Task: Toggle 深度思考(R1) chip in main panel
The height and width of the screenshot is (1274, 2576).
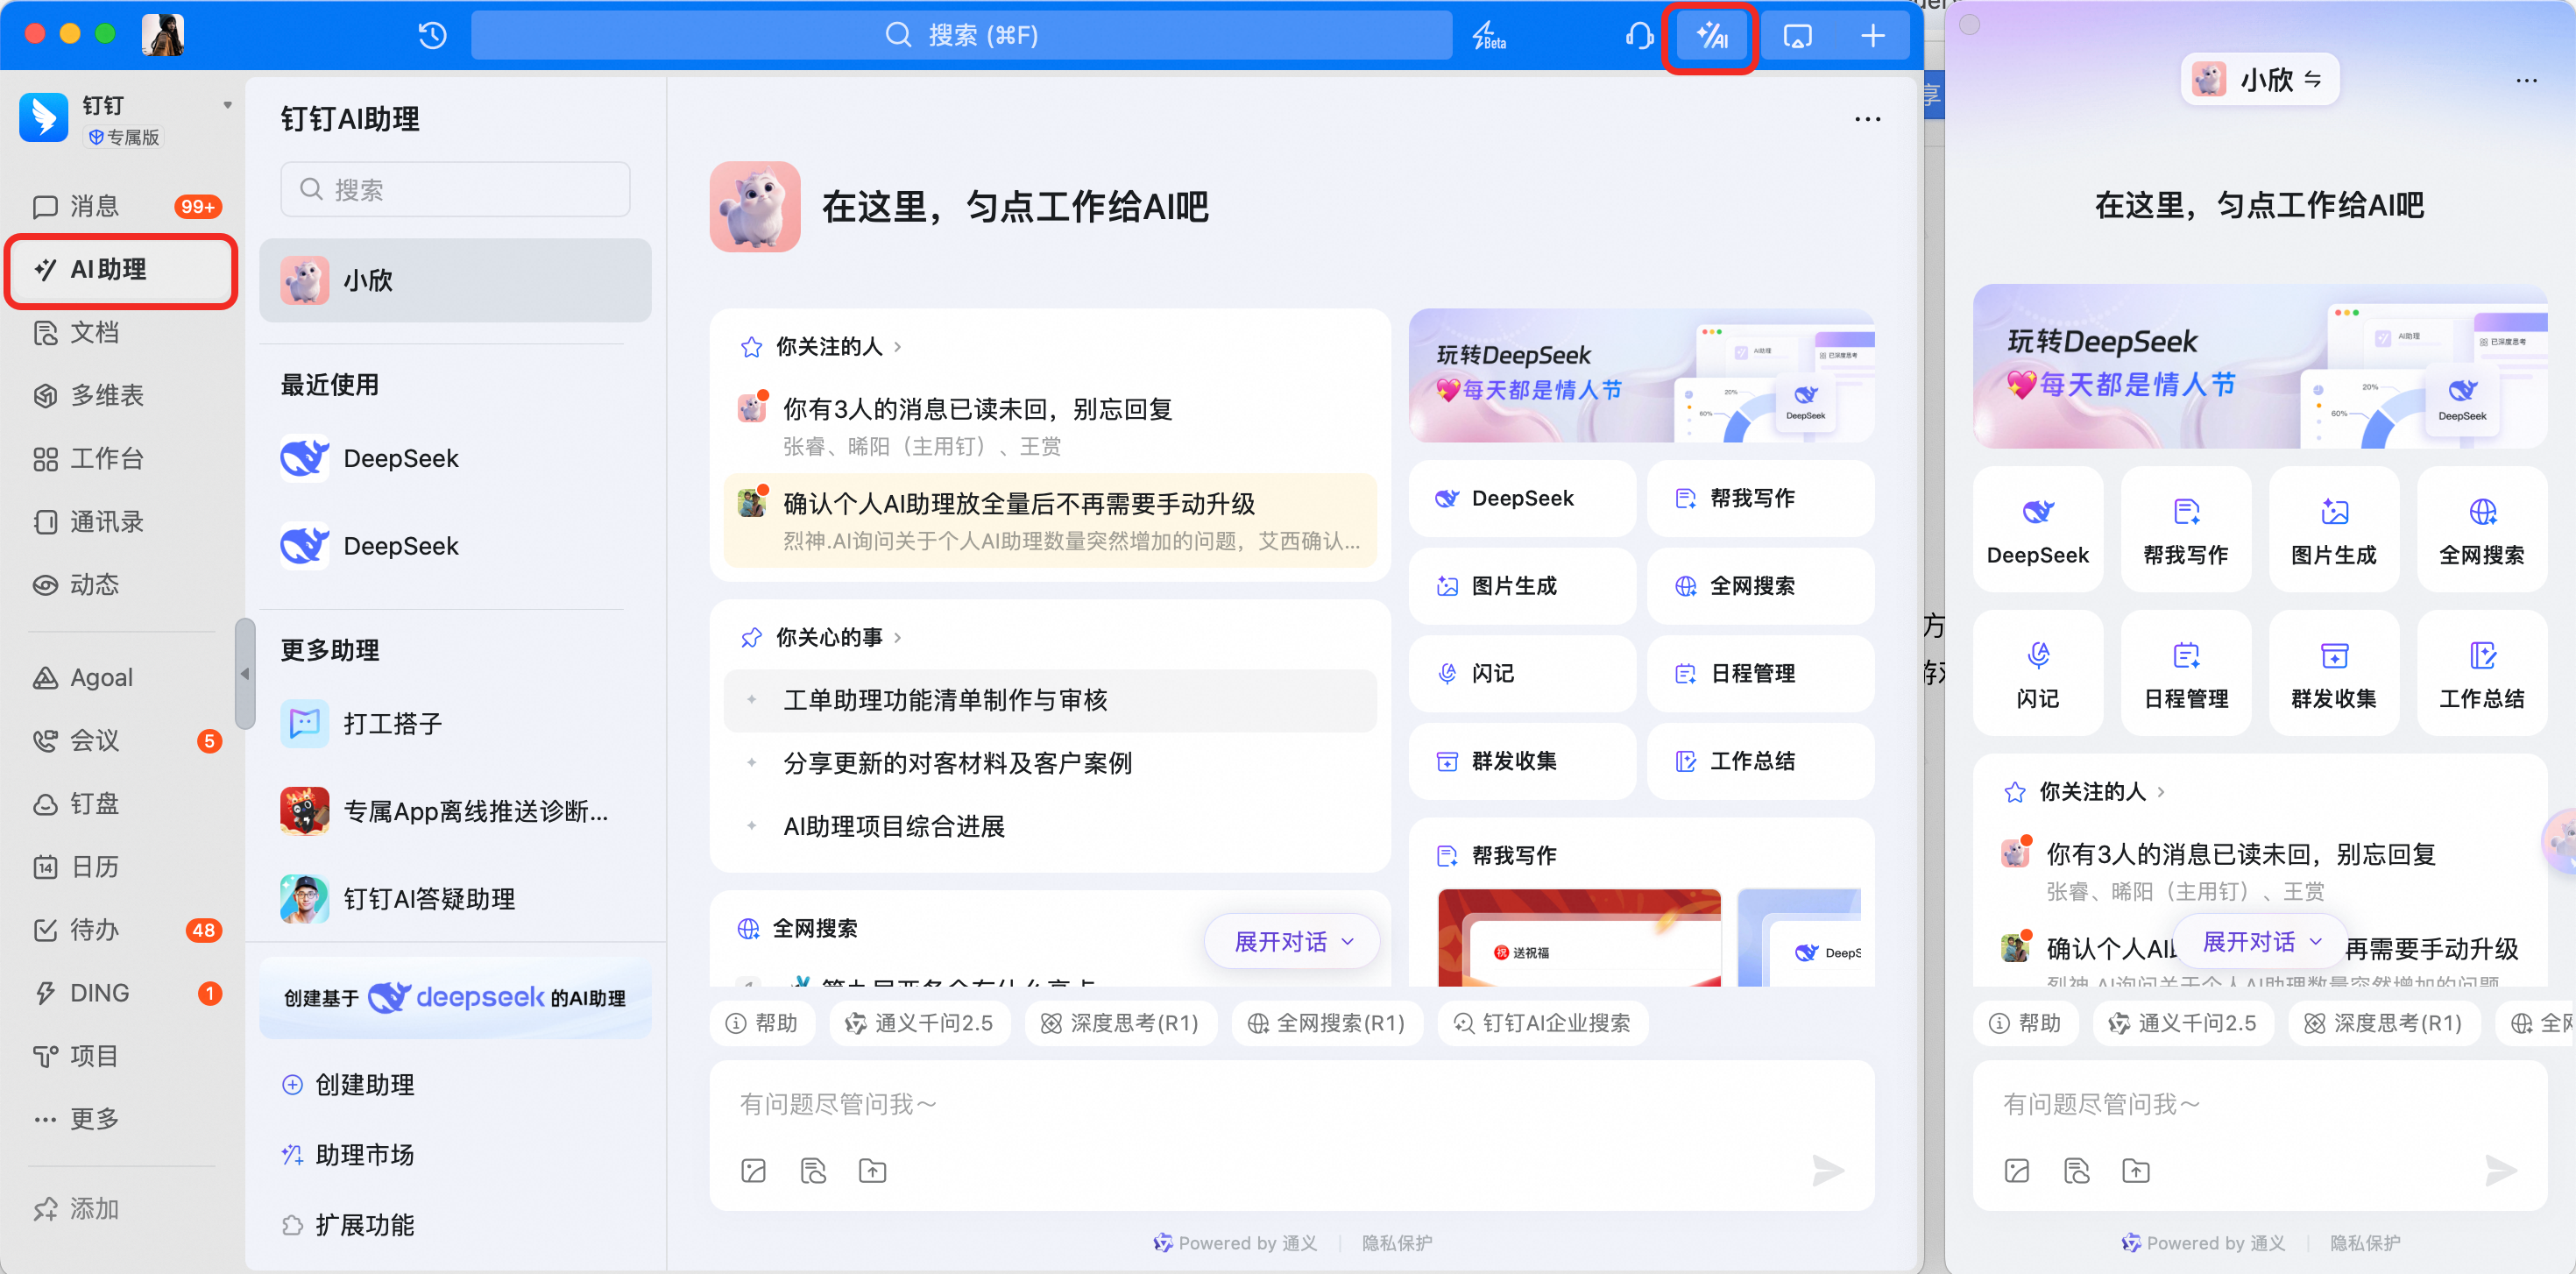Action: pos(1120,1023)
